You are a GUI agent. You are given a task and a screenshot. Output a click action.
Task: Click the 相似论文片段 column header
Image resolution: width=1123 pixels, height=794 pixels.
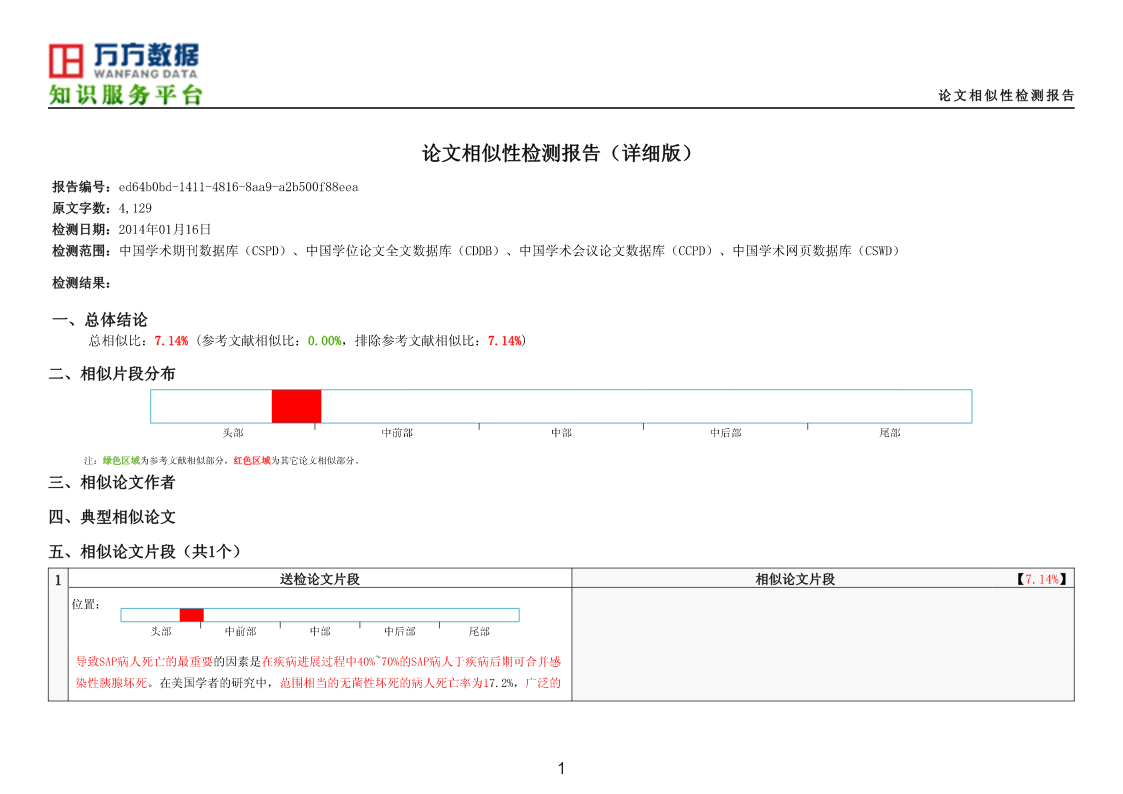tap(795, 579)
